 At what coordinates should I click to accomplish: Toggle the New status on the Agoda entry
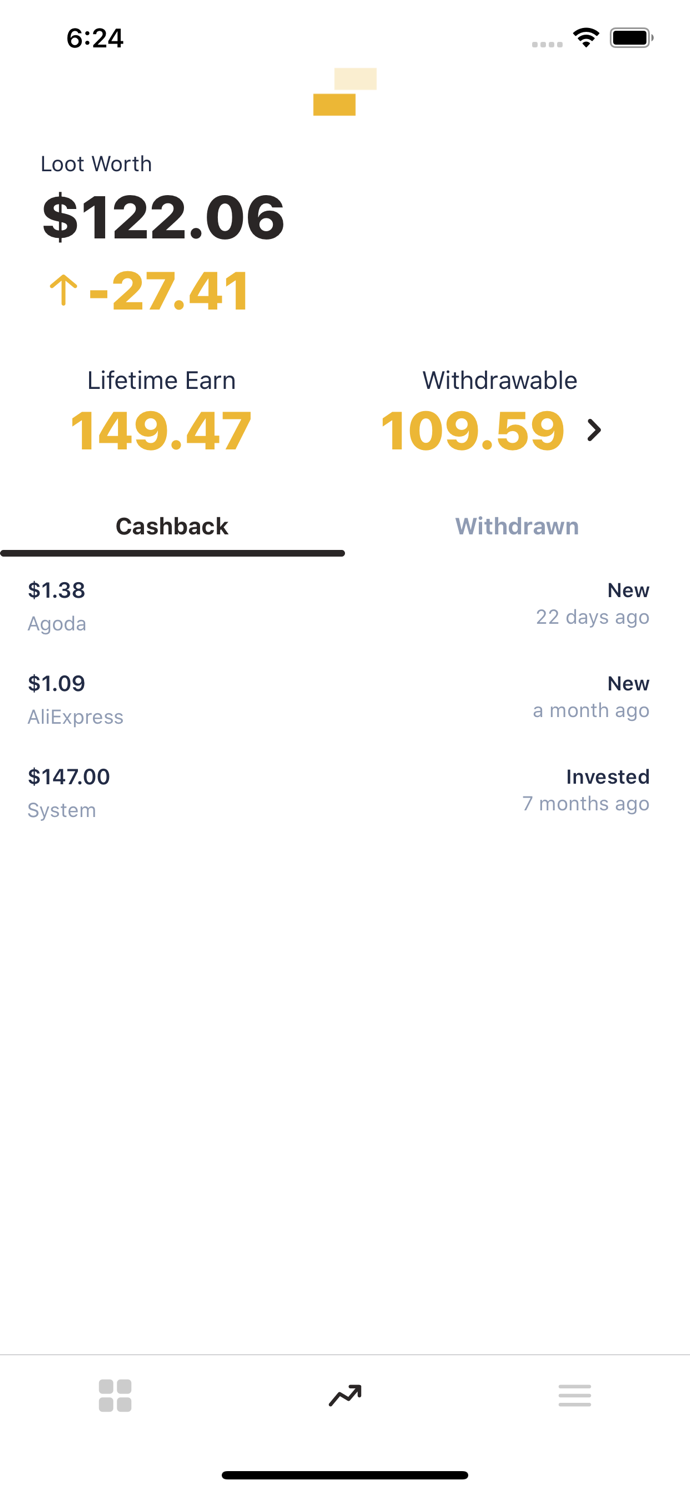tap(629, 590)
